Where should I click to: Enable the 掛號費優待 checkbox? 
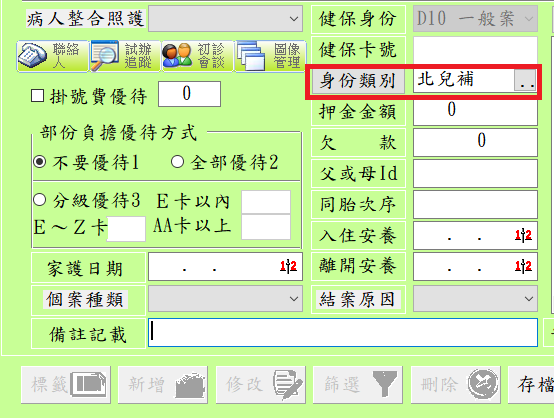coord(37,96)
